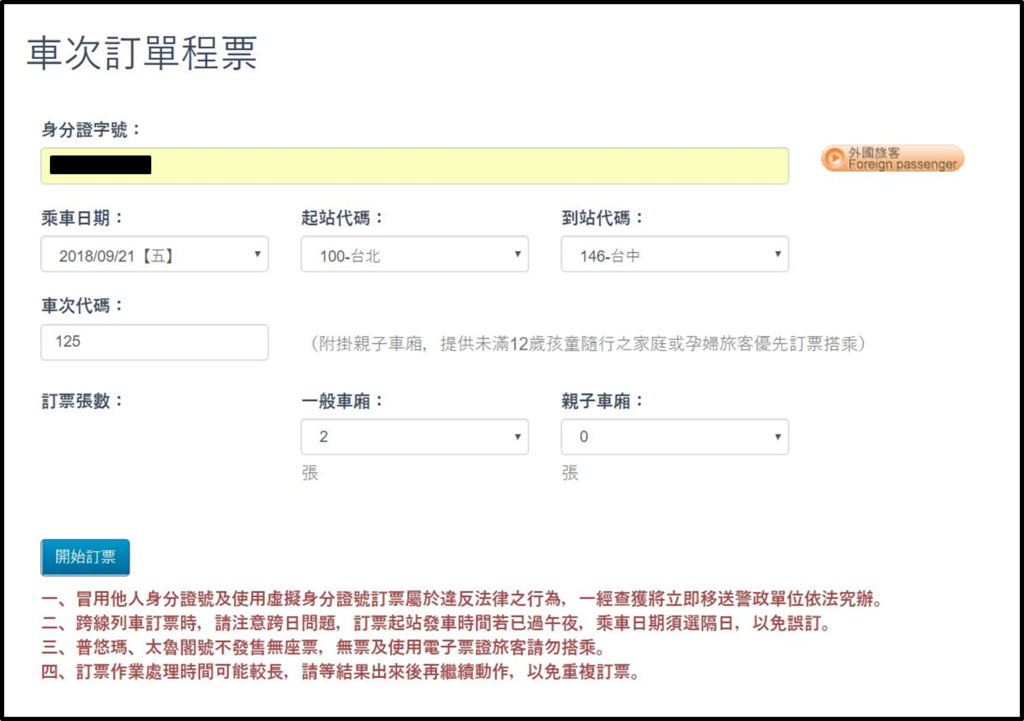Click the 張 unit under 一般車廂
Image resolution: width=1024 pixels, height=721 pixels.
tap(310, 473)
